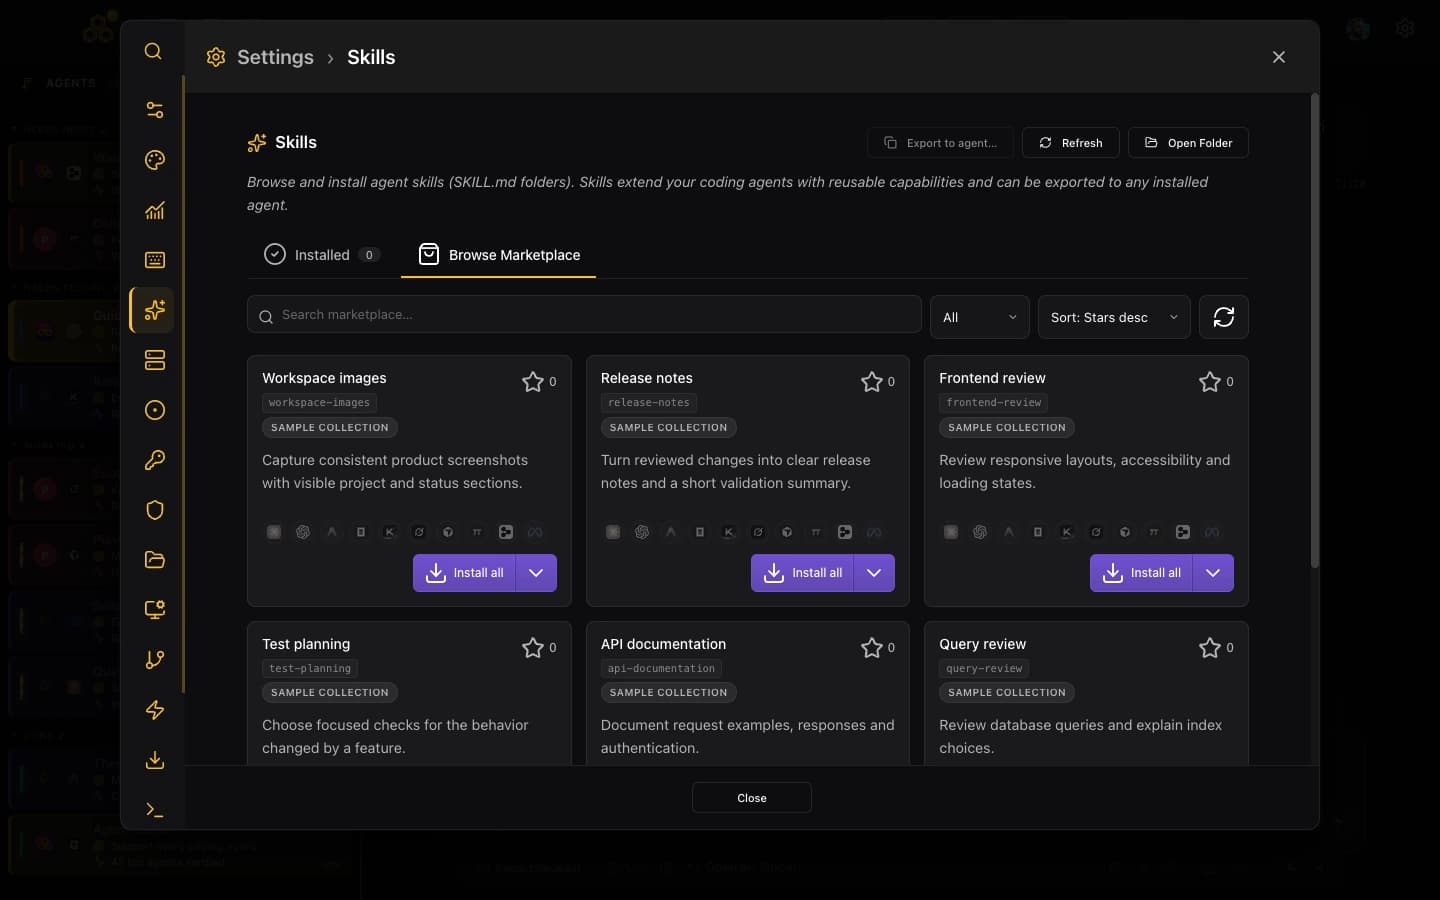Click the skills list vertical scrollbar
1440x900 pixels.
click(1314, 330)
